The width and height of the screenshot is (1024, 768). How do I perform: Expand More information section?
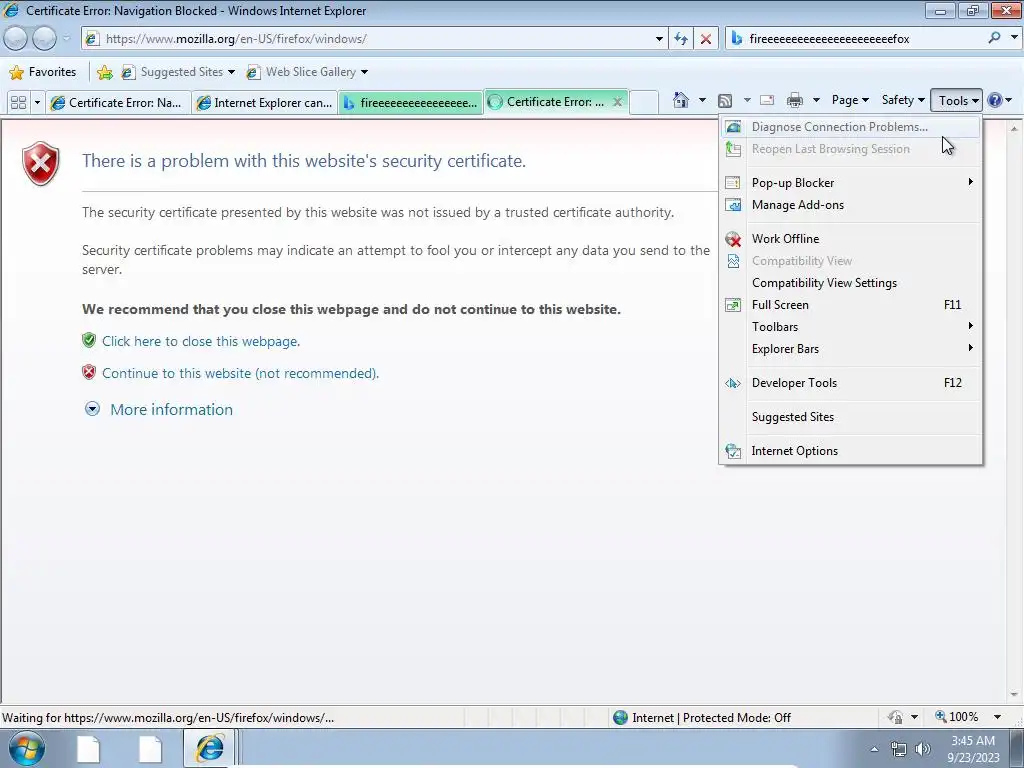point(159,409)
